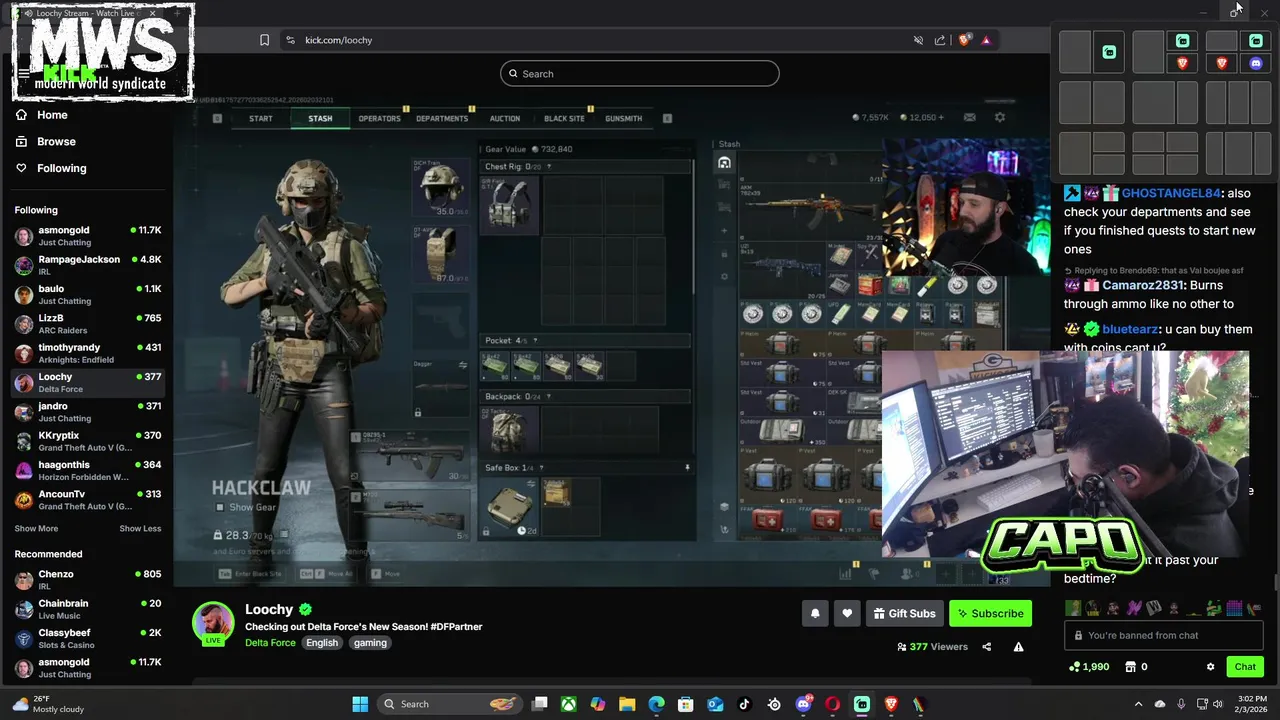
Task: Open Microsoft Copilot from taskbar
Action: click(x=598, y=704)
